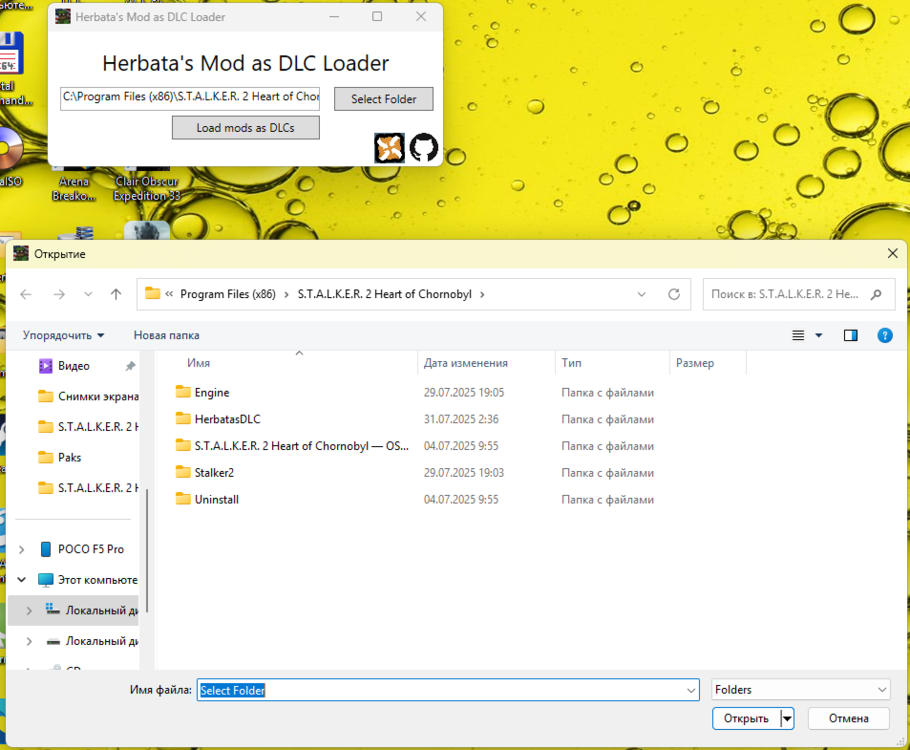Screen dimensions: 910x750
Task: Click Новая папка in the toolbar
Action: point(166,335)
